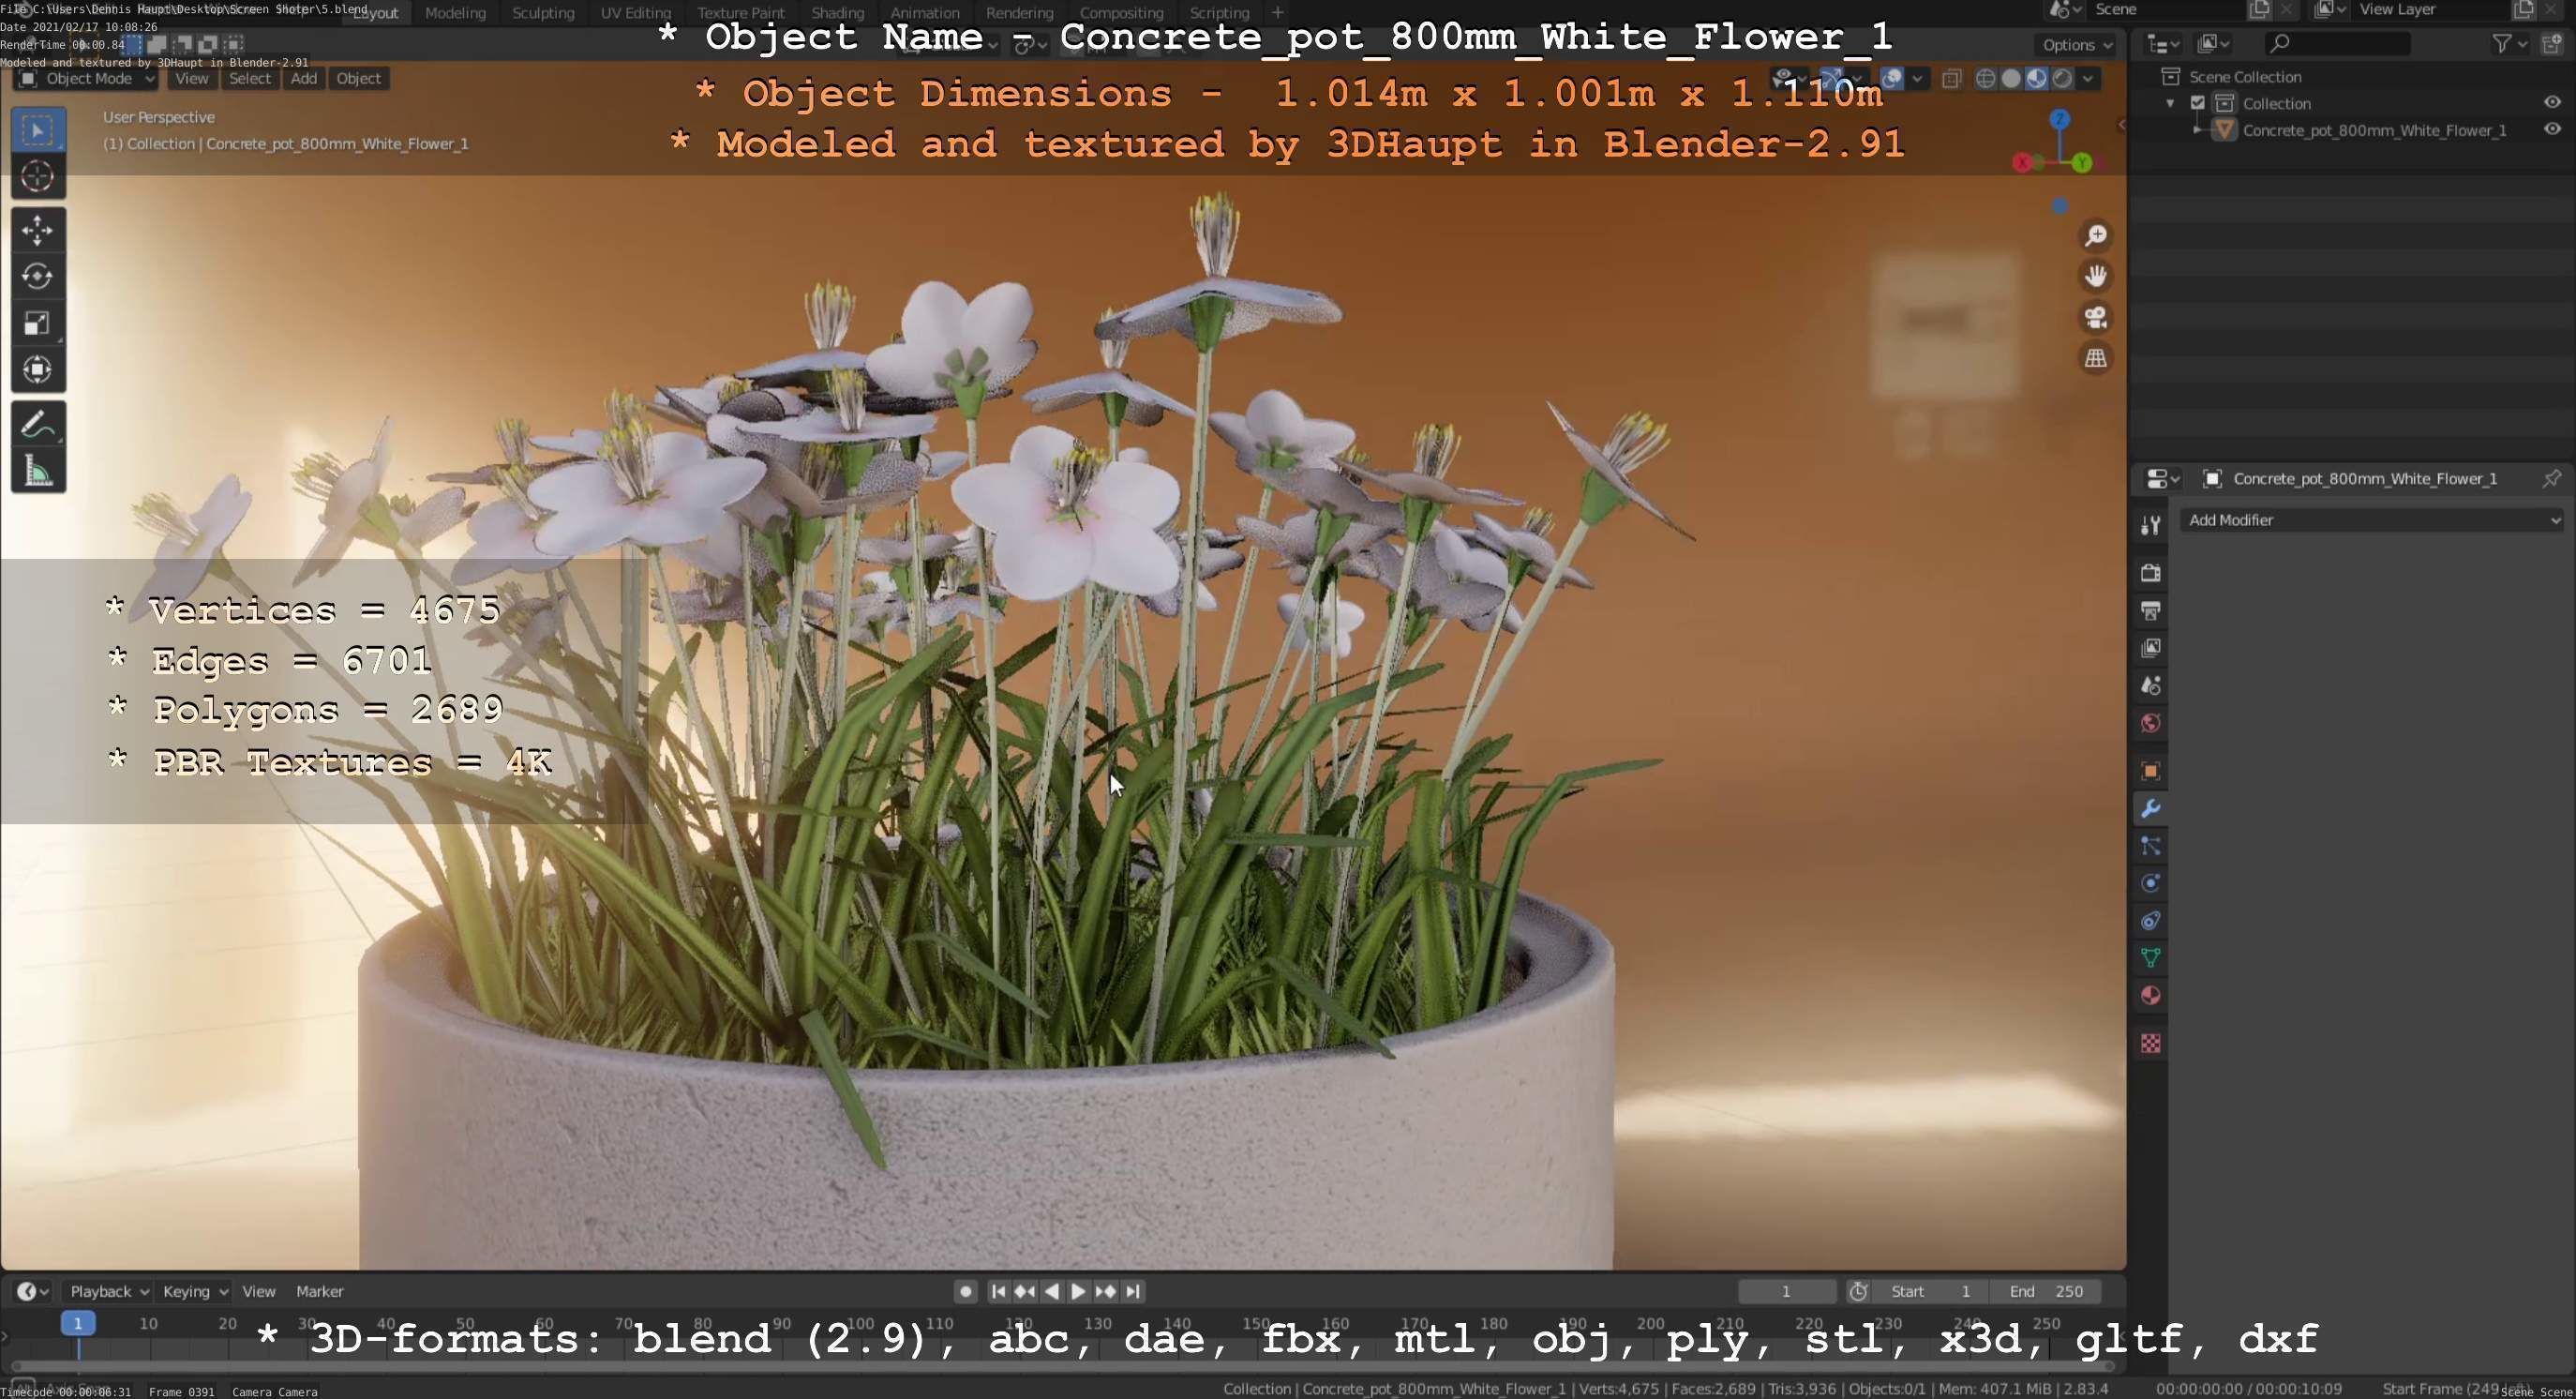Image resolution: width=2576 pixels, height=1399 pixels.
Task: Open Output properties printer tab
Action: point(2151,611)
